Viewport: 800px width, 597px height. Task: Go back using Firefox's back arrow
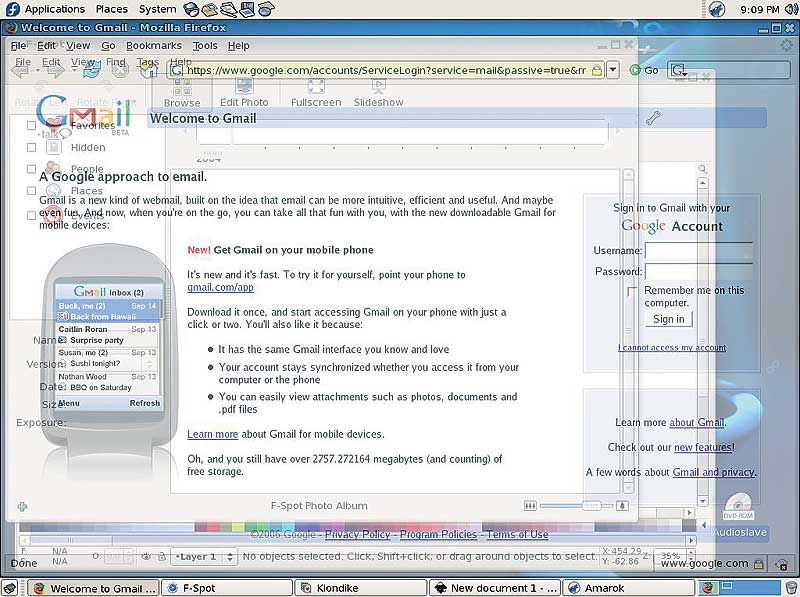[20, 70]
